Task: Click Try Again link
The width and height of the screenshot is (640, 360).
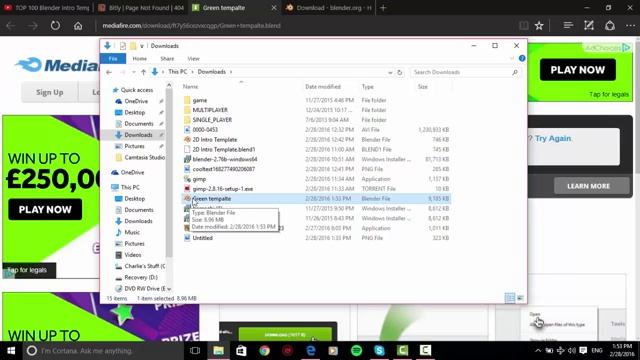Action: coord(553,138)
